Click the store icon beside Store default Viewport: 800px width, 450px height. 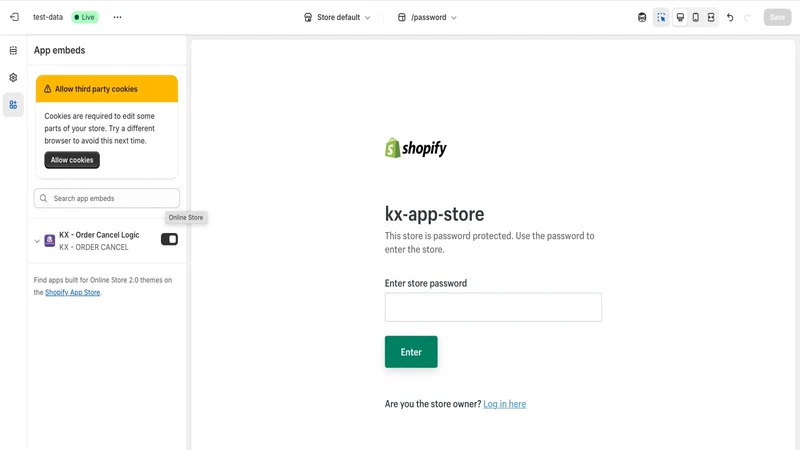pos(308,17)
